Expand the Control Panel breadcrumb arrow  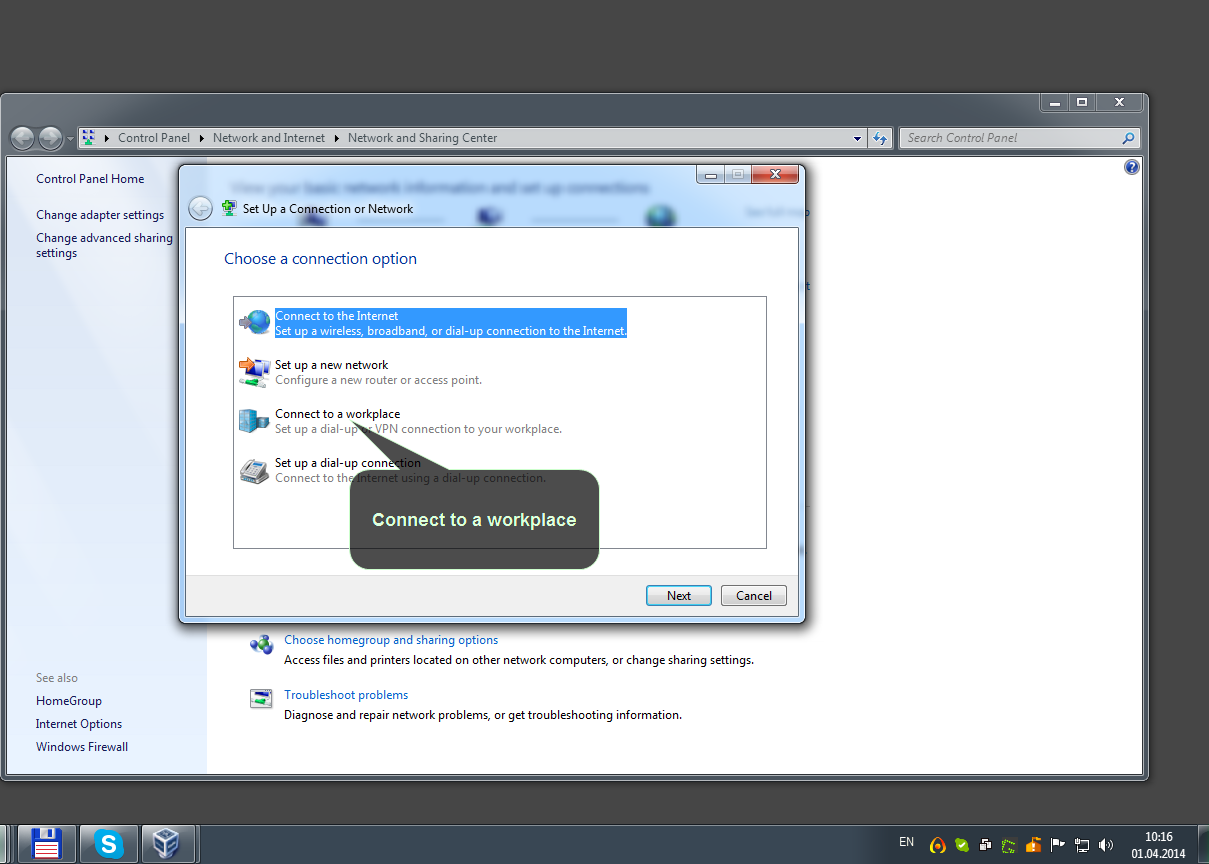click(201, 138)
